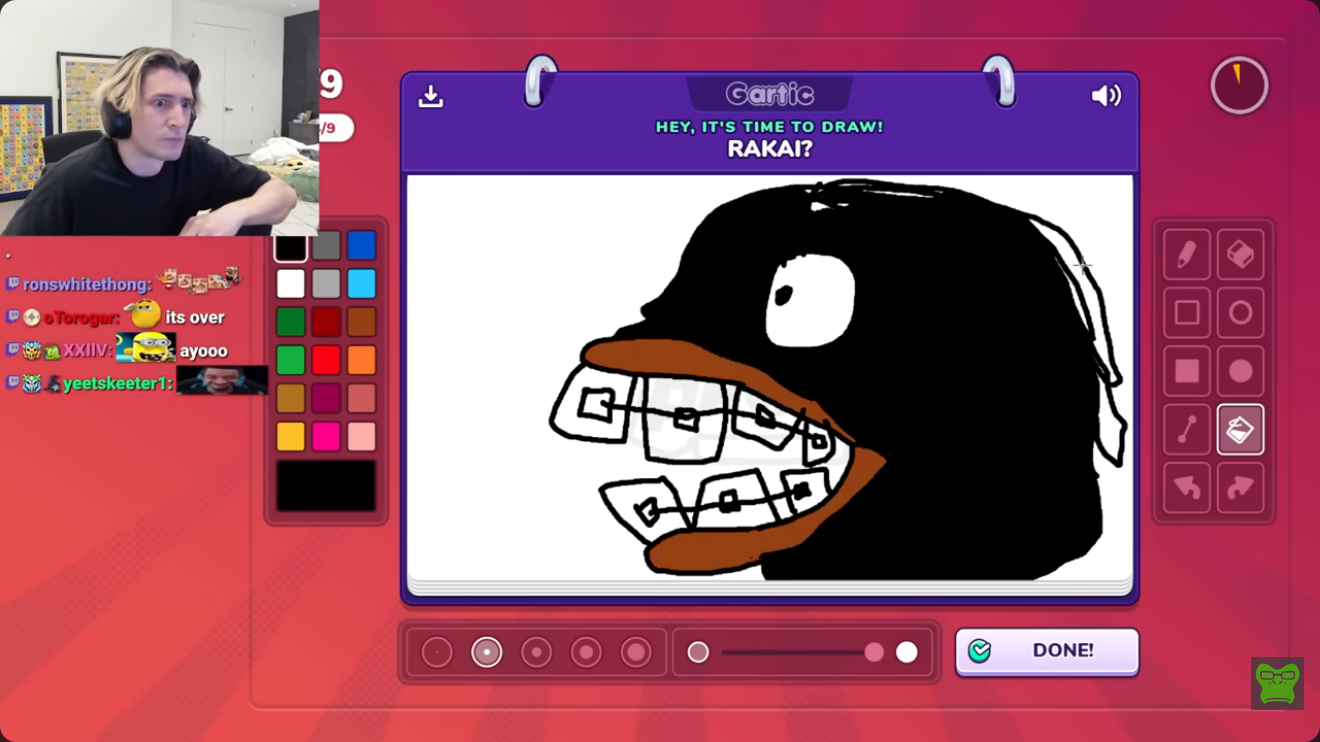Click inside the drawing canvas eye
Image resolution: width=1320 pixels, height=742 pixels.
[x=810, y=298]
